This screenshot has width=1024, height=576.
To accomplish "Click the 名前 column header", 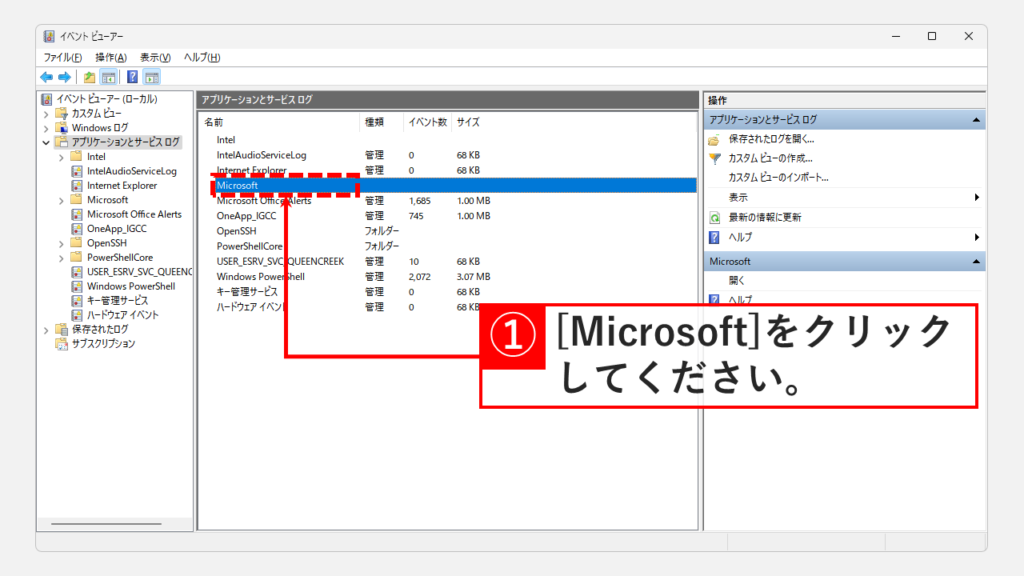I will coord(215,122).
